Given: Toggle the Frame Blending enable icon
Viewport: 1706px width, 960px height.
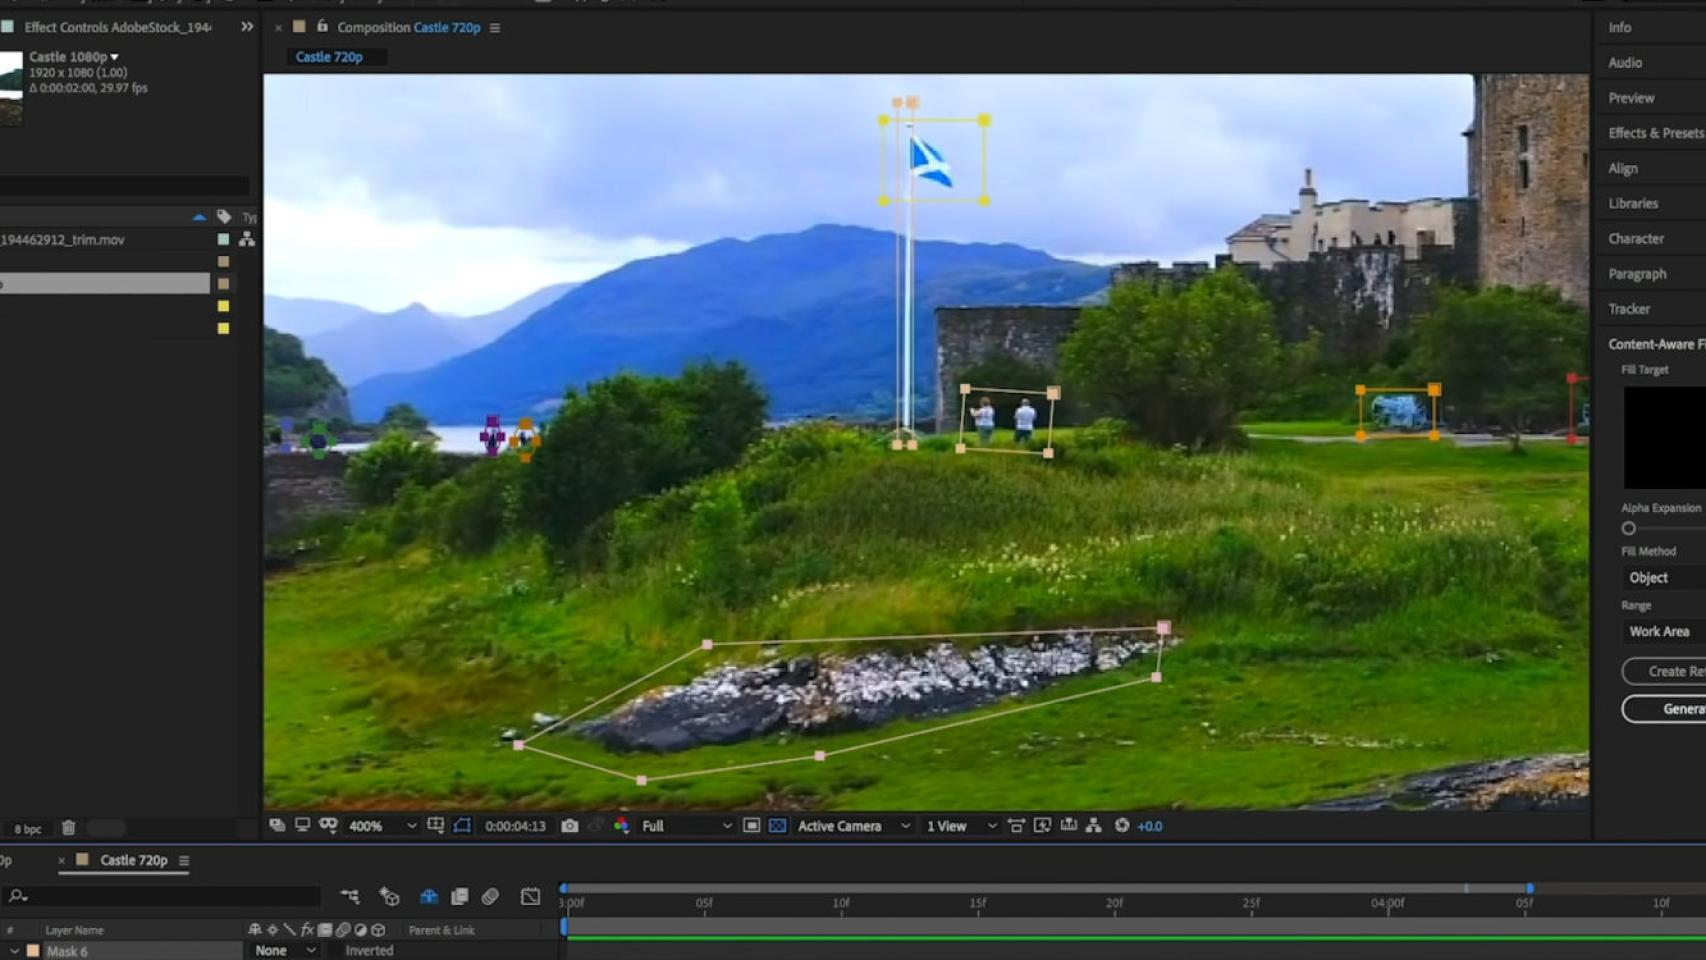Looking at the screenshot, I should point(460,897).
